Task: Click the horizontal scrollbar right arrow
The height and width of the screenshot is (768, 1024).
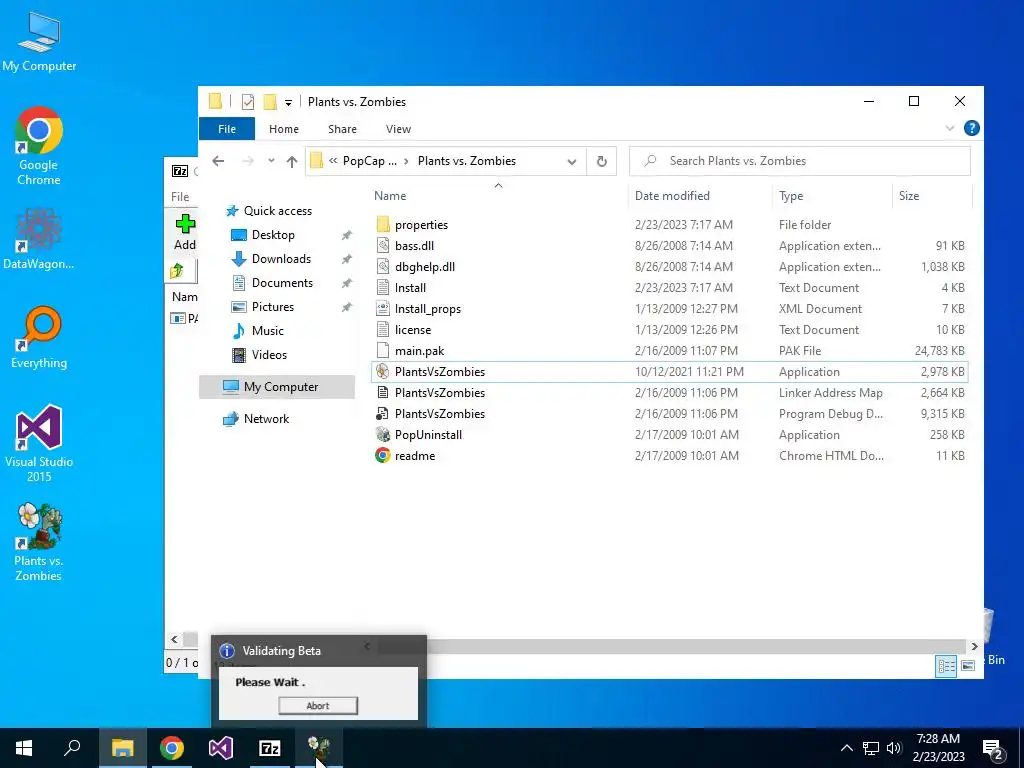Action: 974,647
